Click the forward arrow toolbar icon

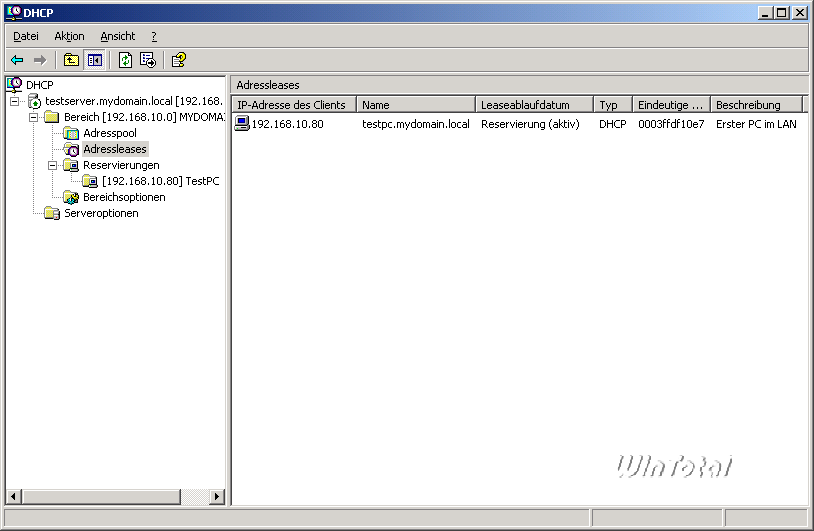[40, 60]
